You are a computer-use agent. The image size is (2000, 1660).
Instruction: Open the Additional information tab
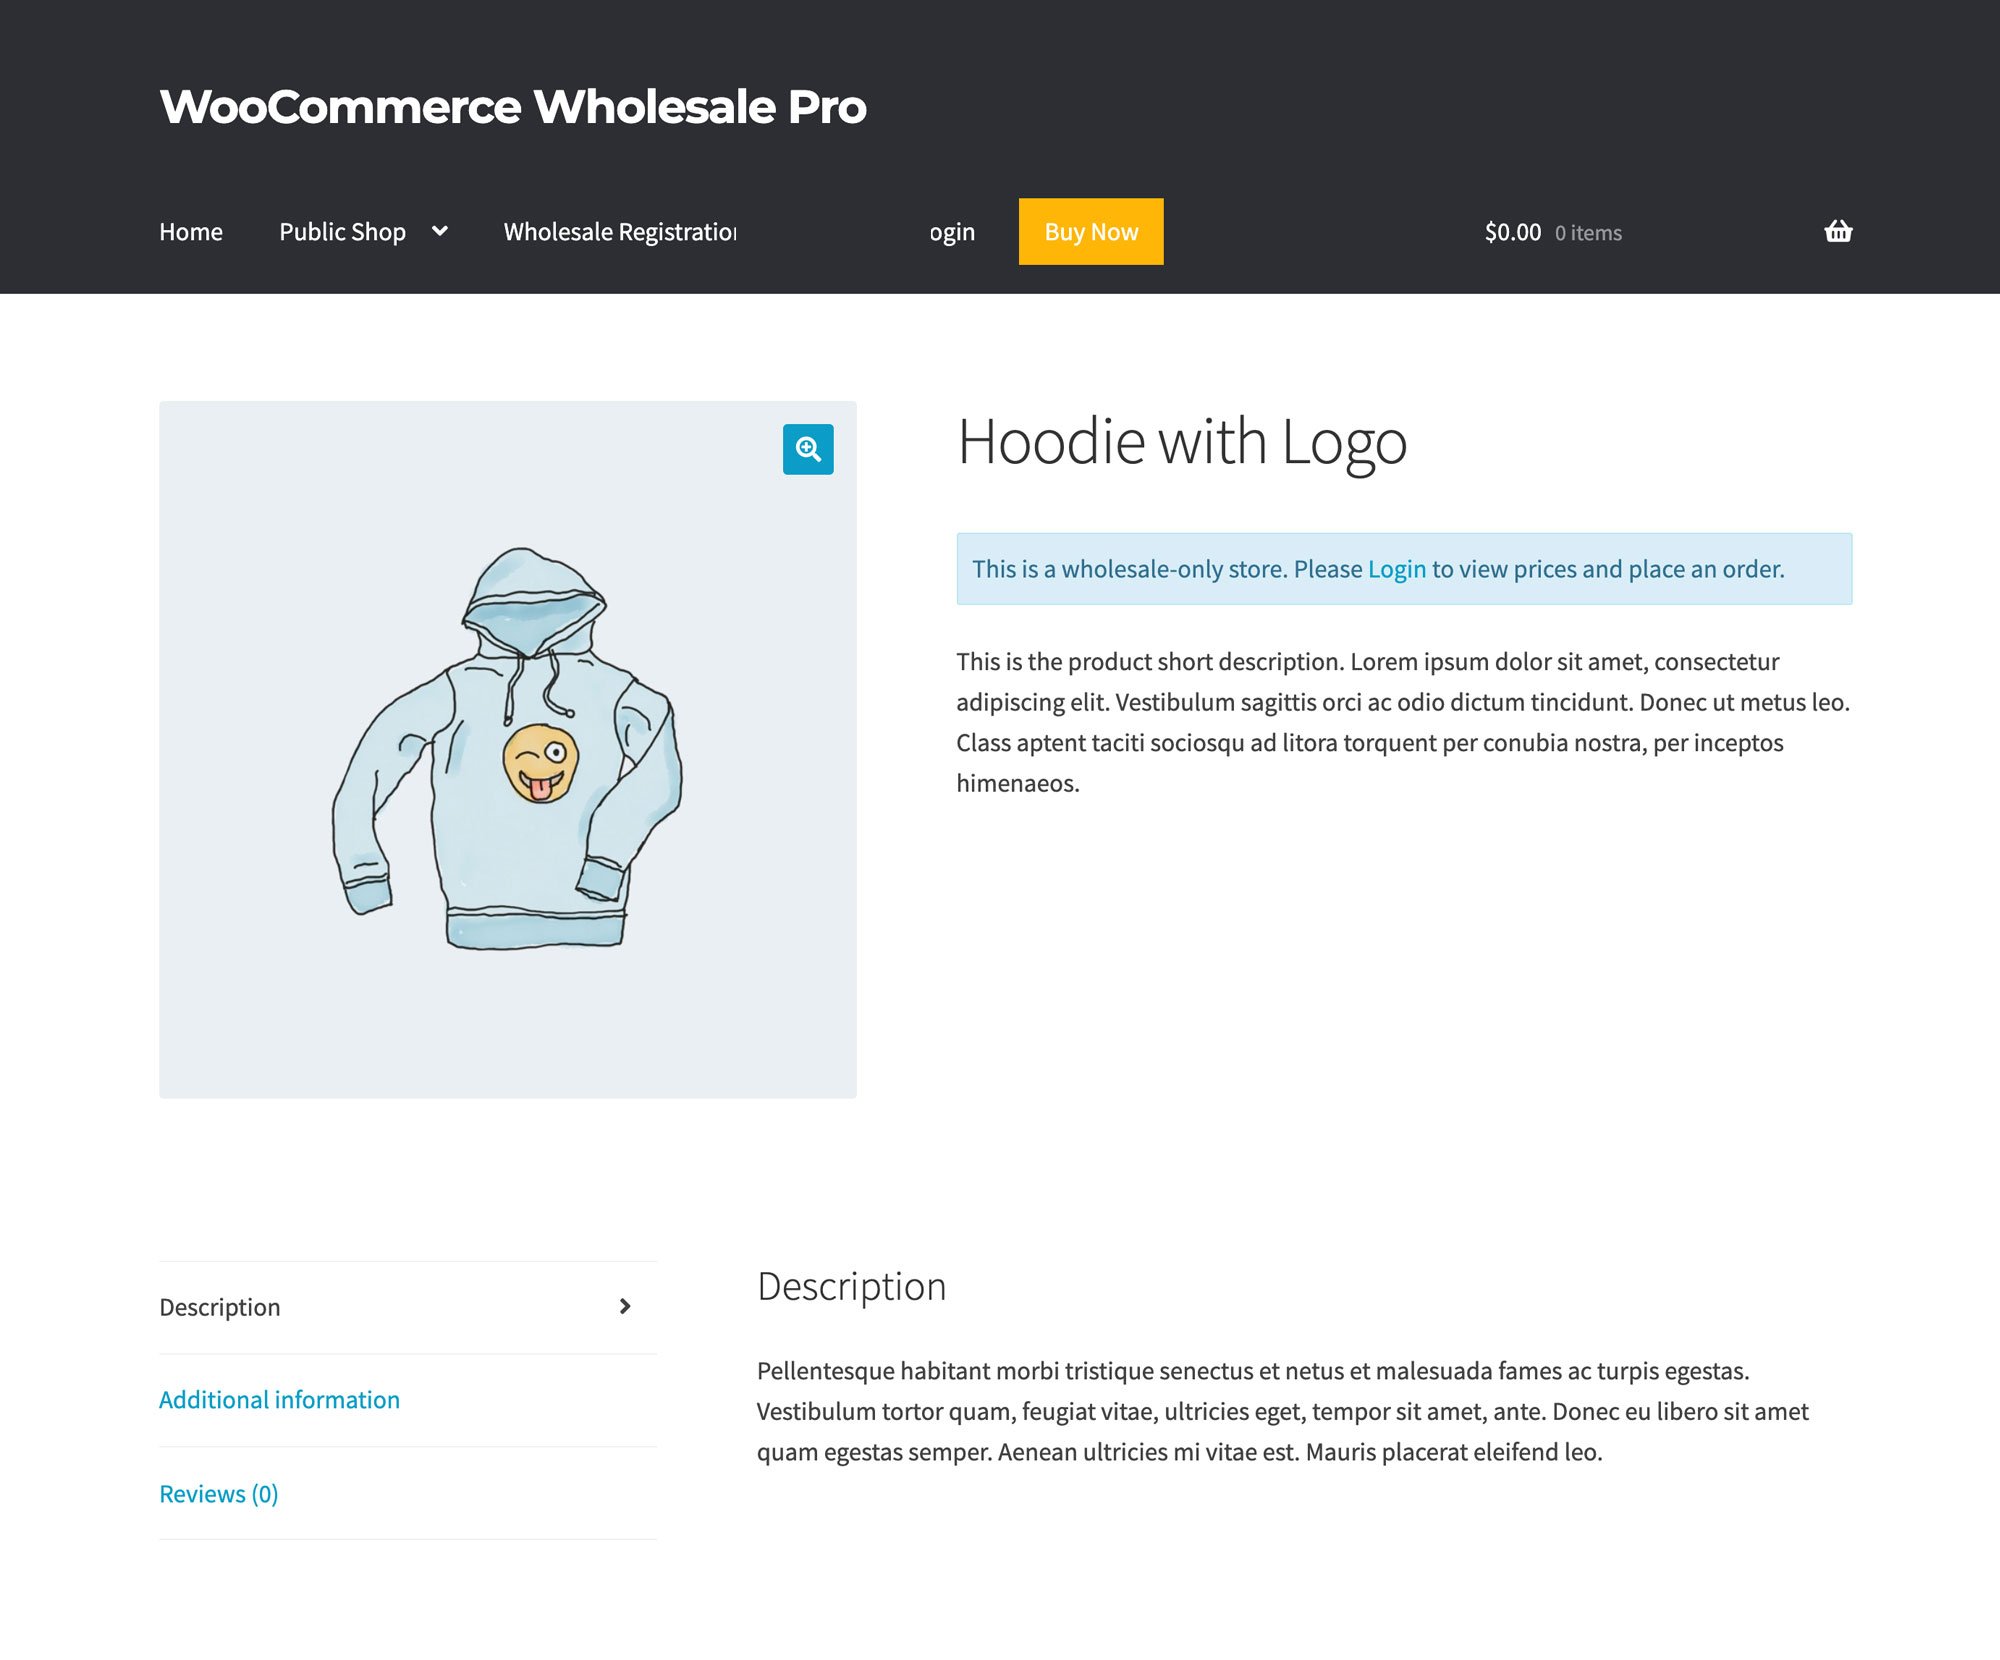(x=279, y=1399)
